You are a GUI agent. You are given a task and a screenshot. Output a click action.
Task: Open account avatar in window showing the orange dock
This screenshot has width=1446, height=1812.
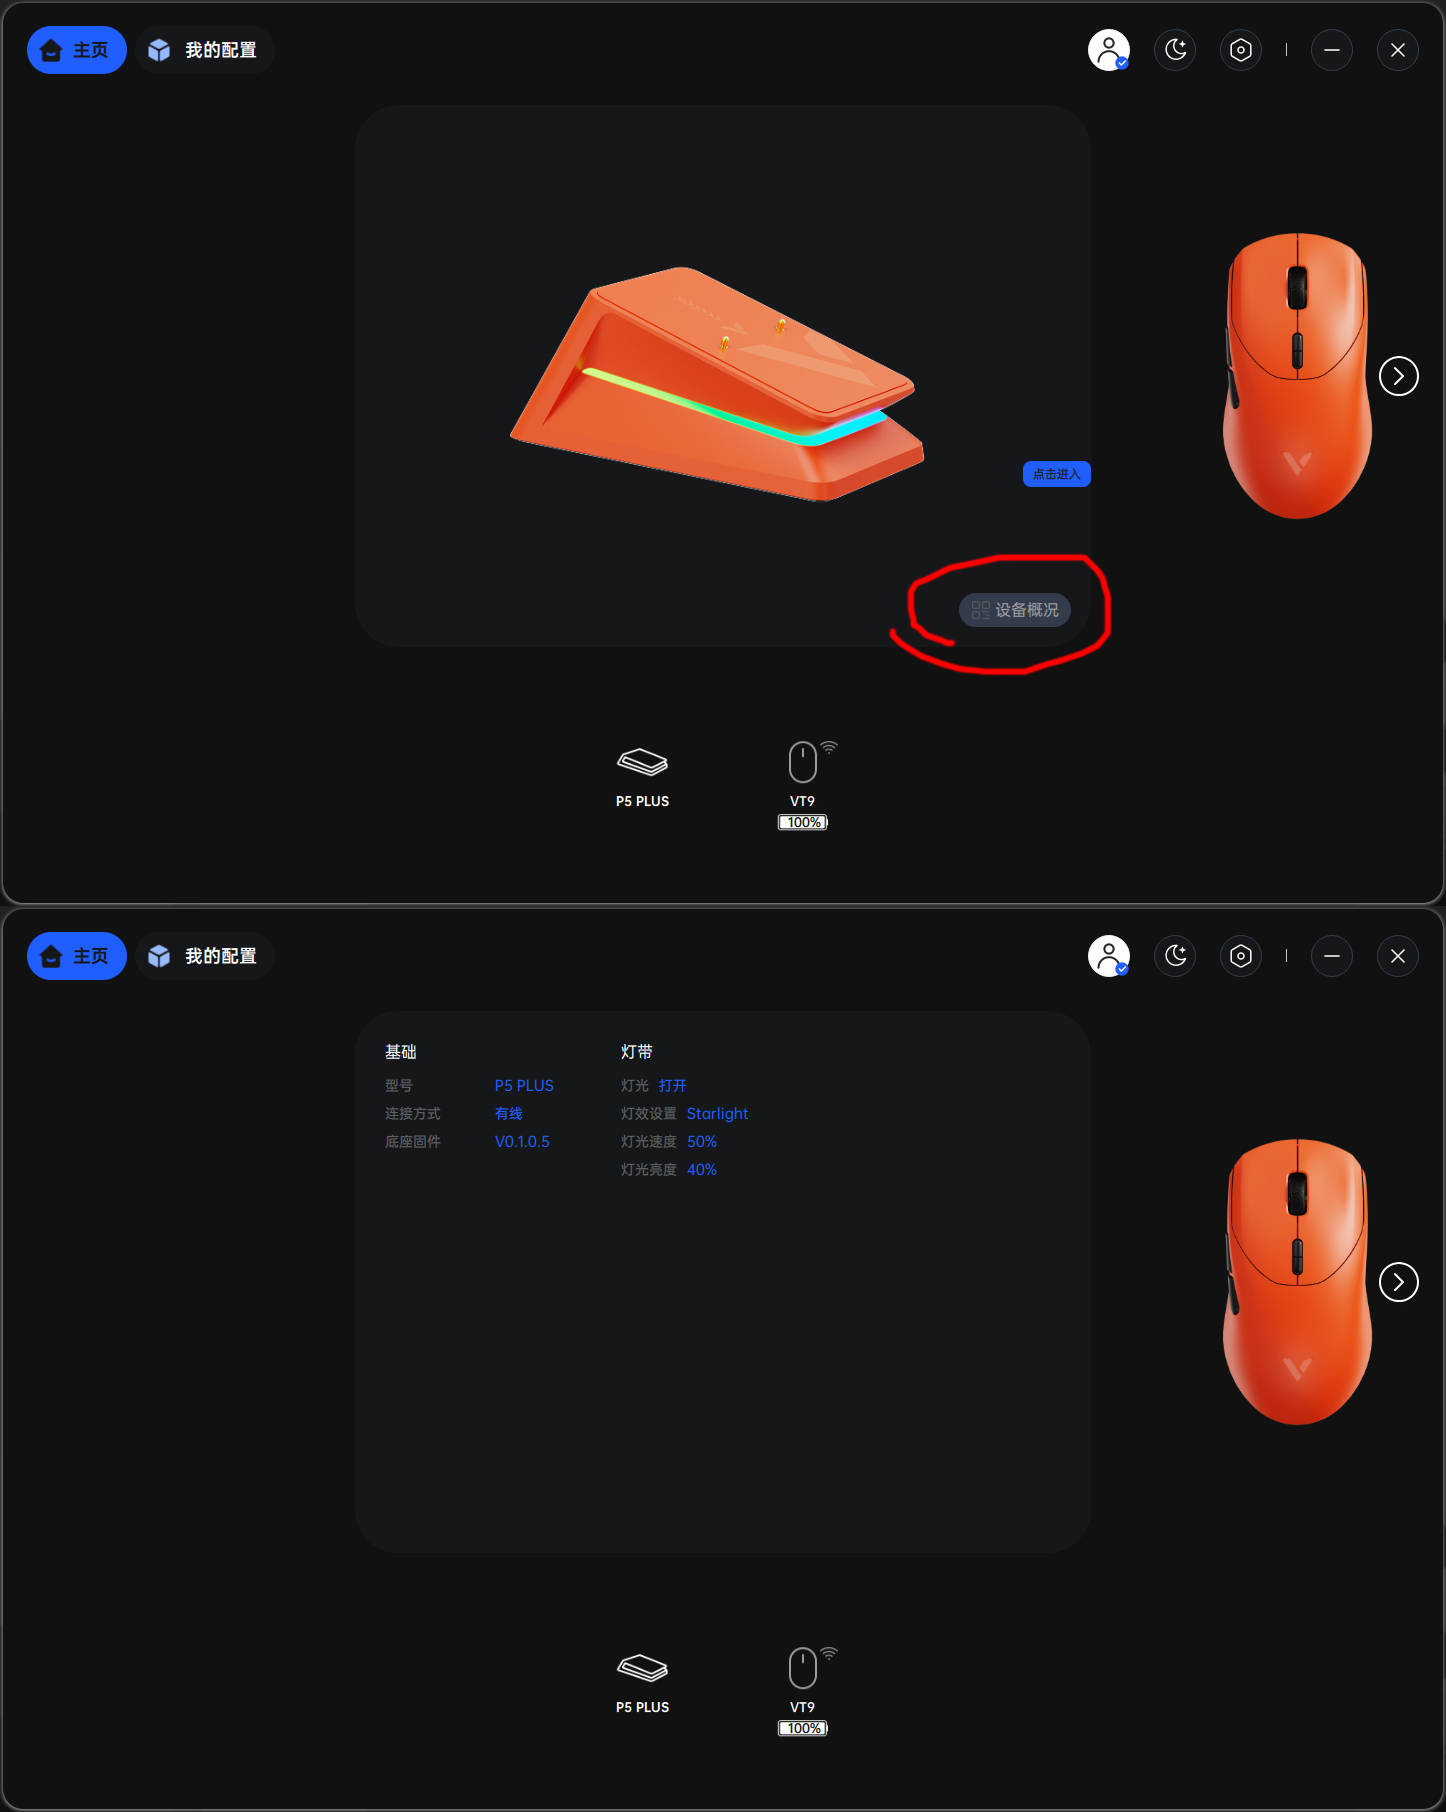point(1108,50)
